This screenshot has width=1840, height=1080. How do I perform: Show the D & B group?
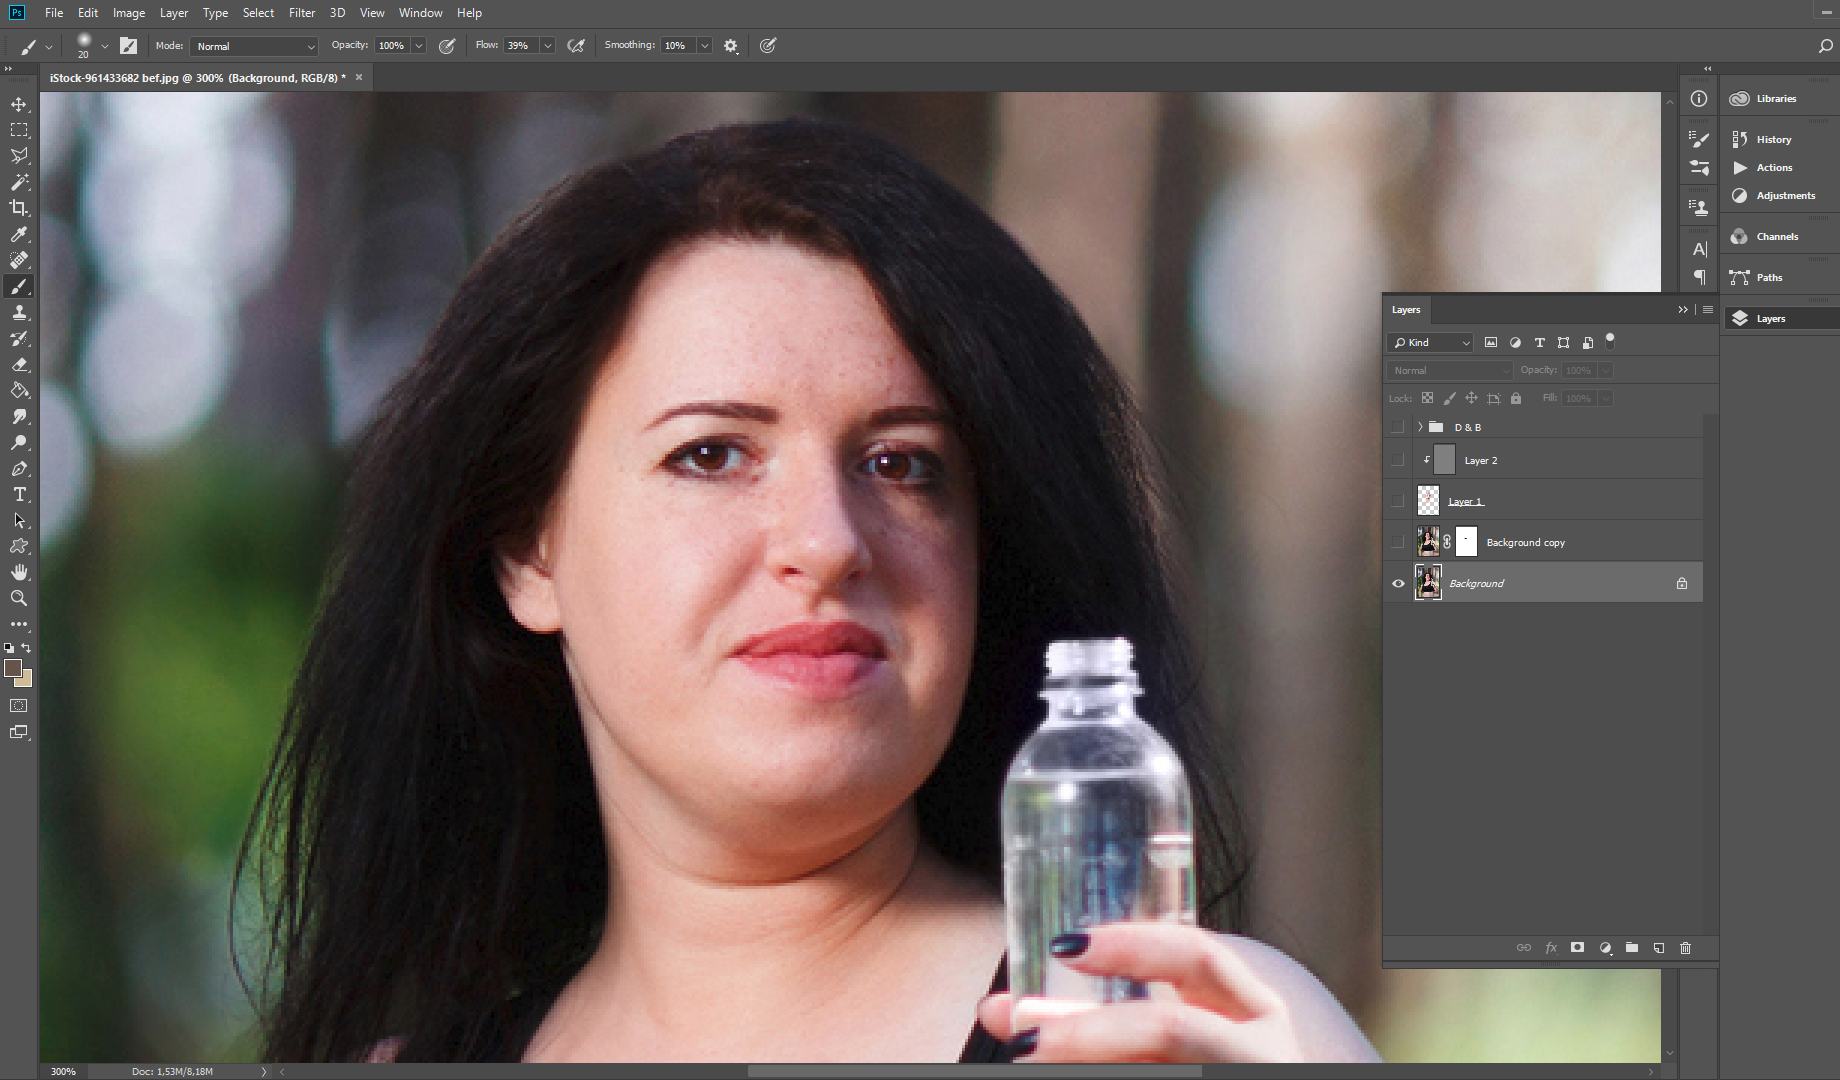pos(1398,427)
